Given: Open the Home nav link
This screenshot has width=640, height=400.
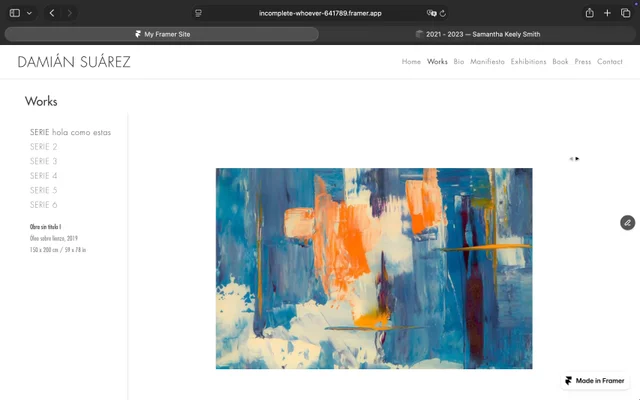Looking at the screenshot, I should (x=411, y=62).
